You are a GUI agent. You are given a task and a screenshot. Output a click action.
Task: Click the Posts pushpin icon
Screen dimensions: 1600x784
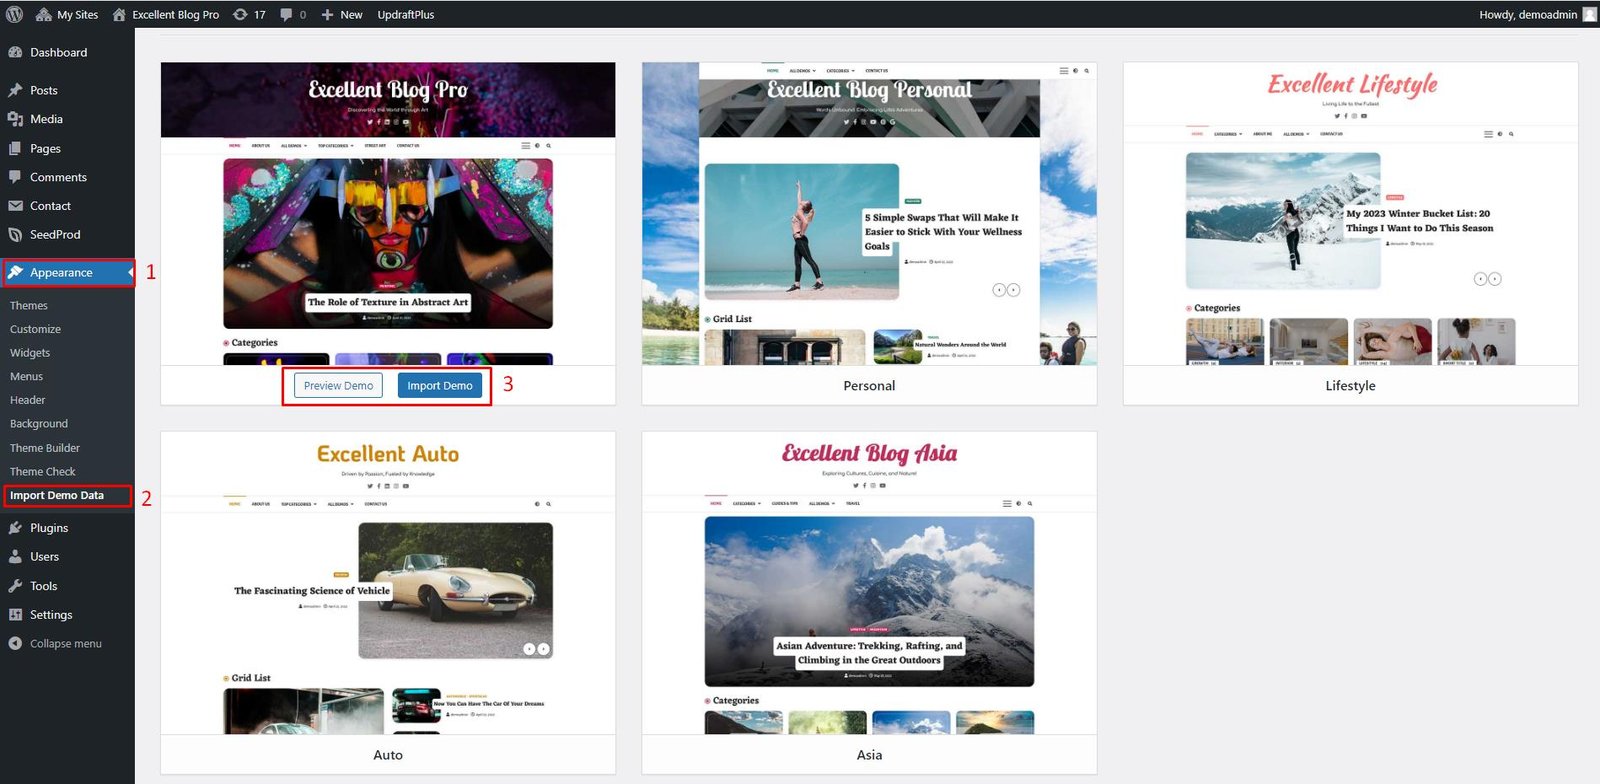(15, 90)
